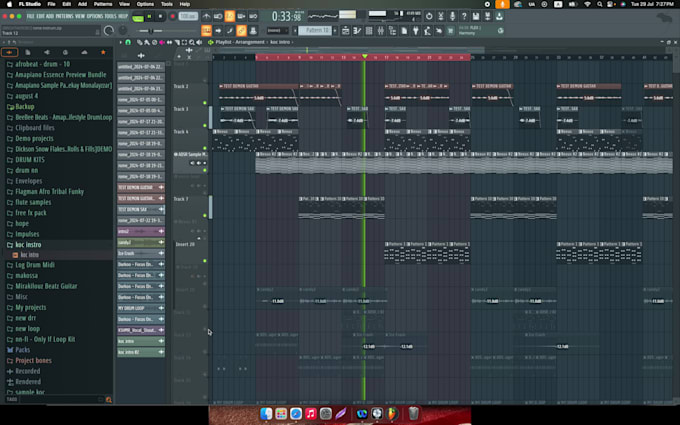
Task: Toggle the loop recording icon
Action: click(253, 16)
